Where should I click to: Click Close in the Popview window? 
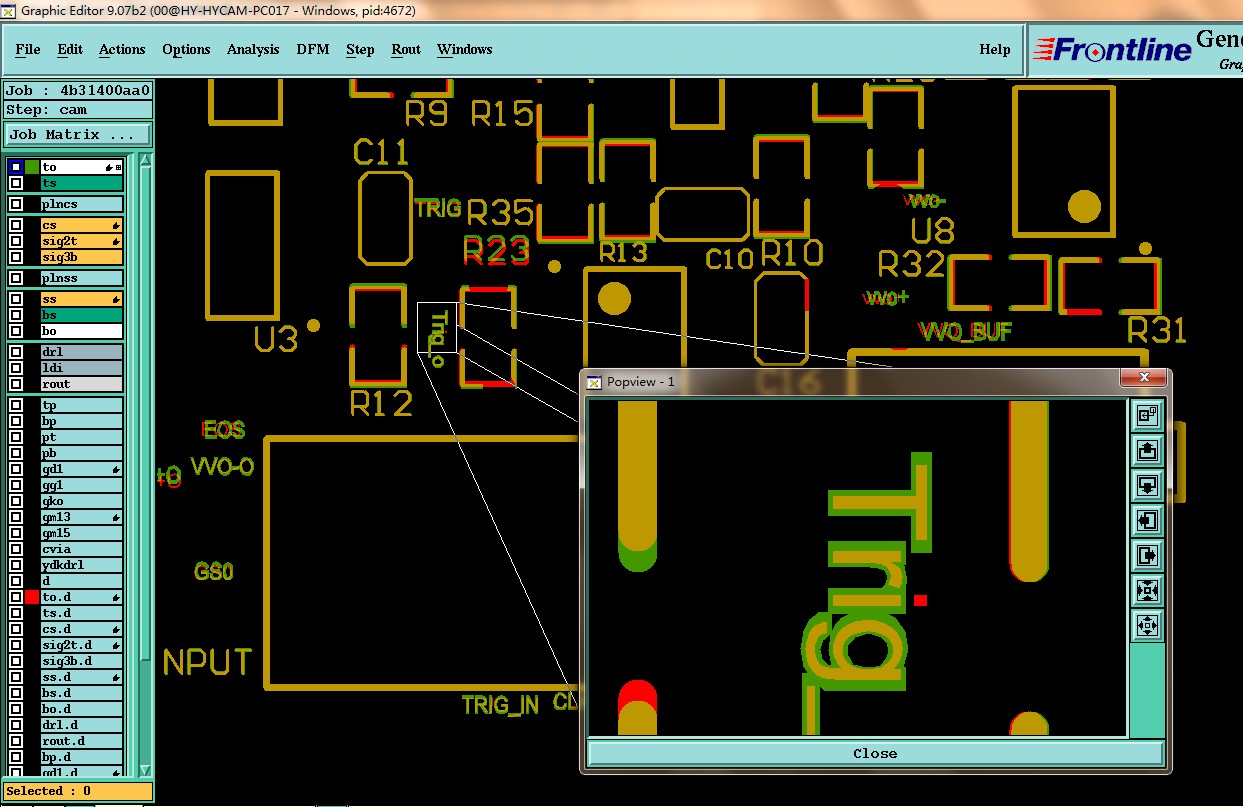[x=875, y=753]
